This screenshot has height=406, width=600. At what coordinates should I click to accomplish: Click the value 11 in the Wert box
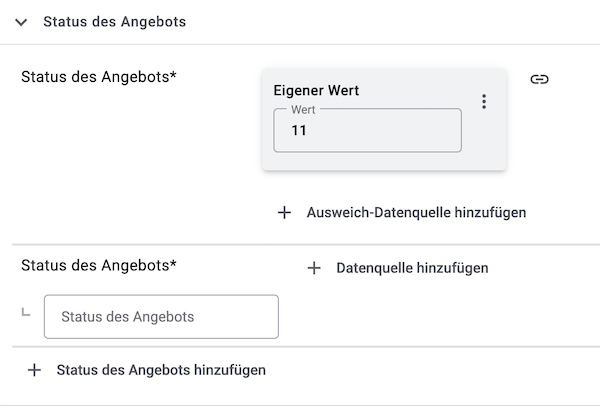click(299, 131)
